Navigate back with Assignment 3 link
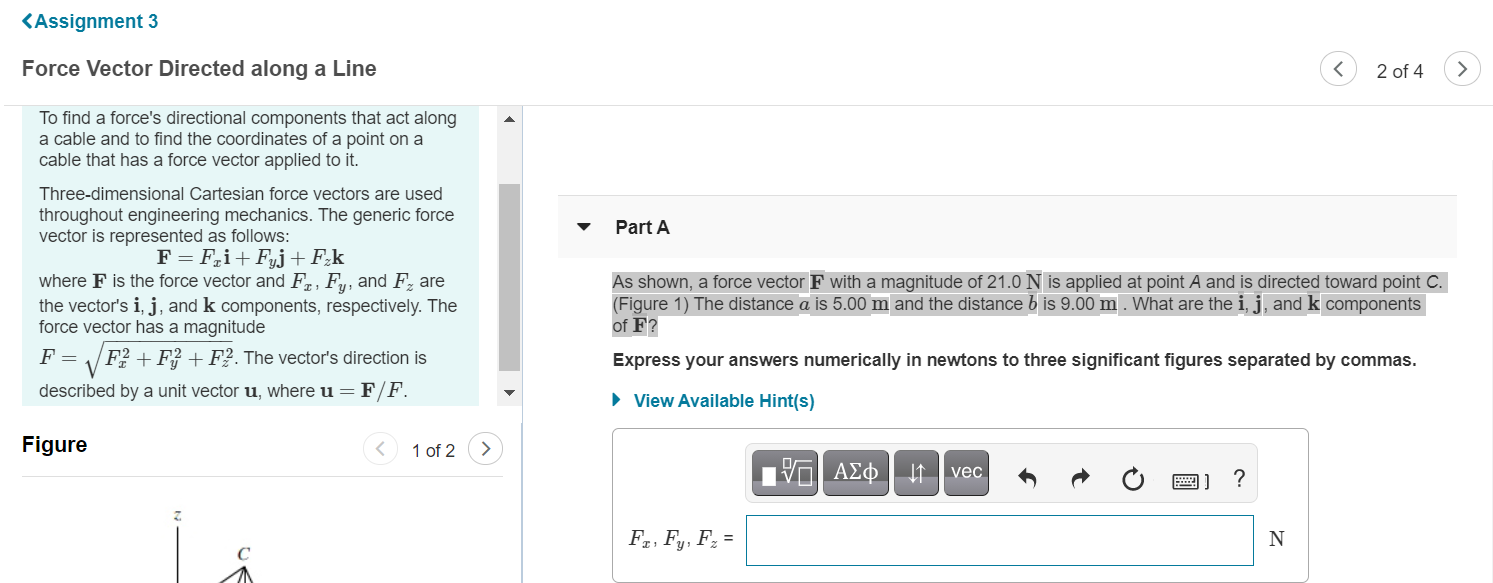The image size is (1493, 583). pyautogui.click(x=88, y=20)
